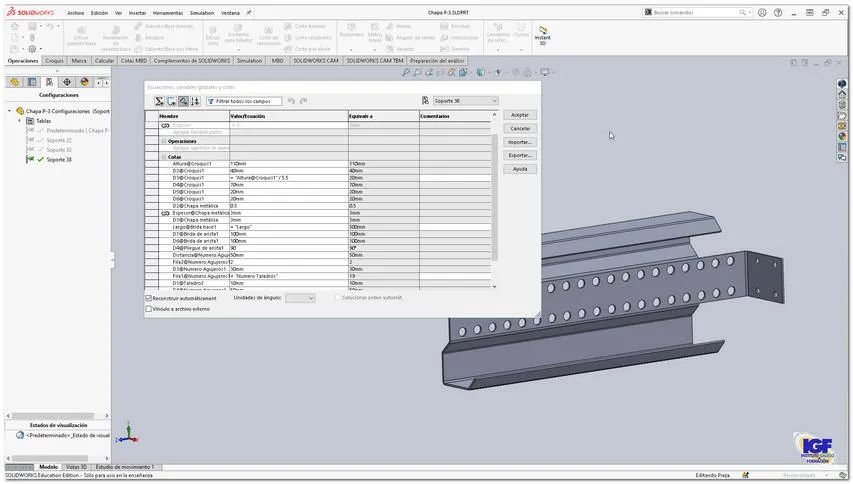Click the rebuild icon in status bar
Screen dimensions: 853x484
745,475
